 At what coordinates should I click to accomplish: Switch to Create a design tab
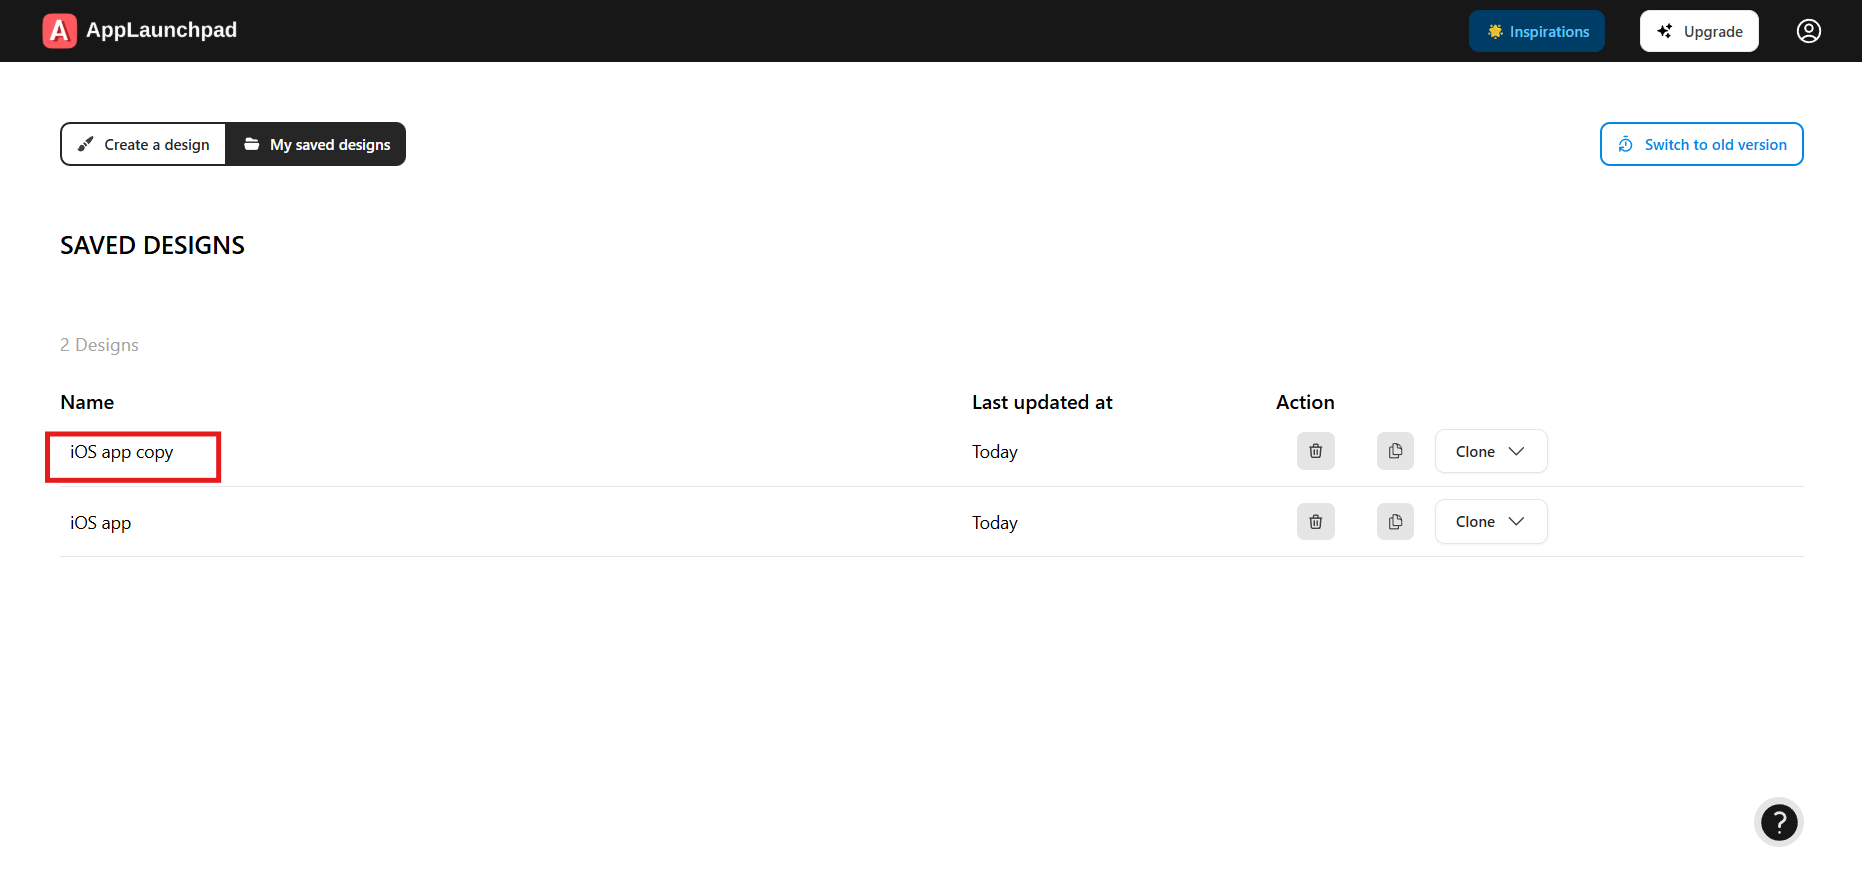pos(144,145)
